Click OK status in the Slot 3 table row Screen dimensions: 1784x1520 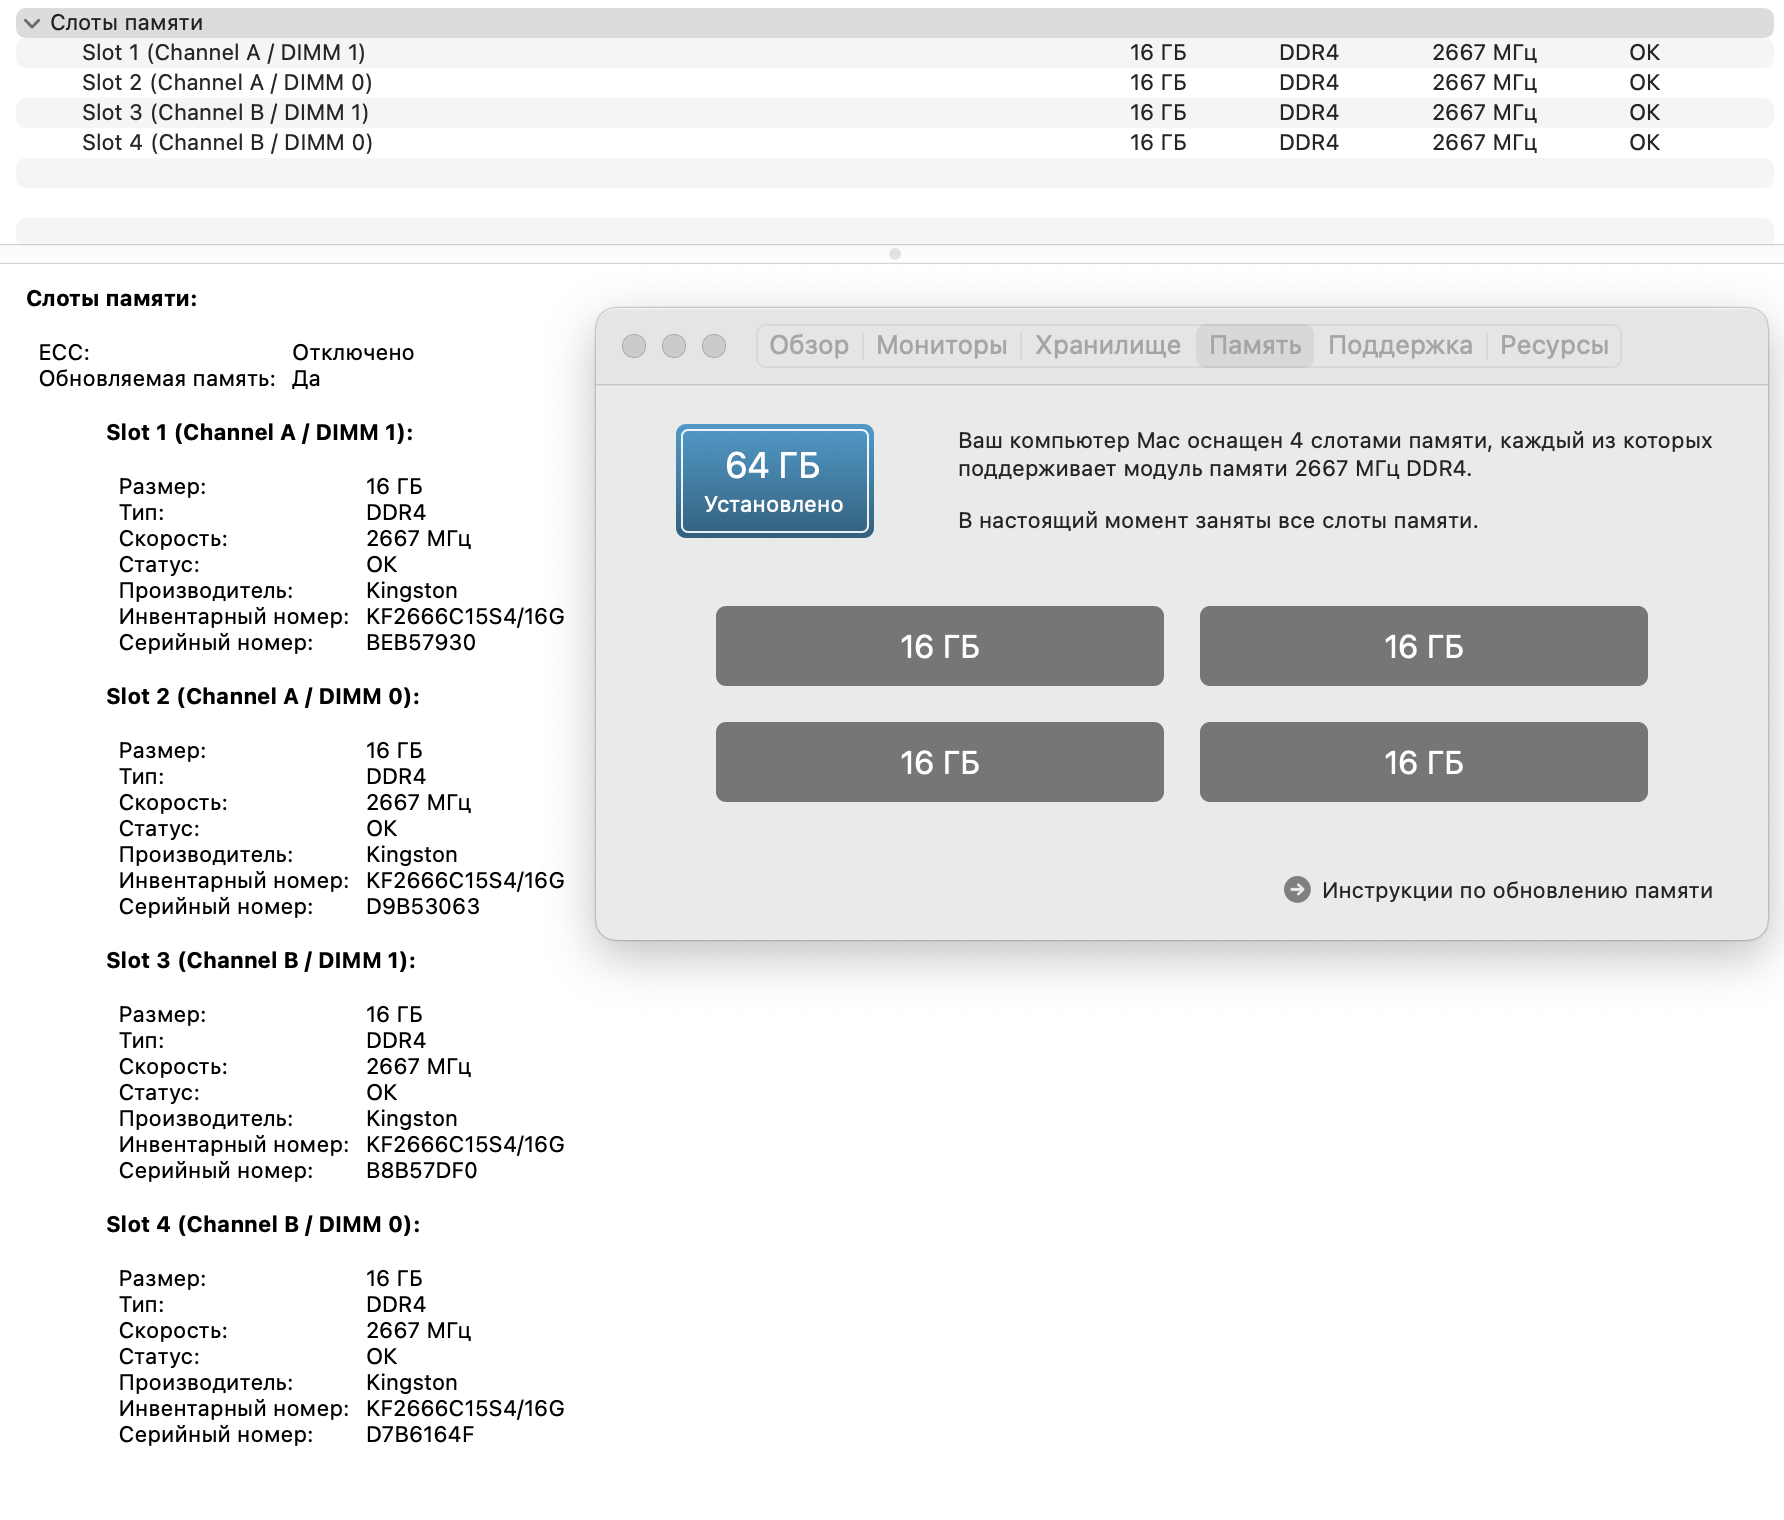pyautogui.click(x=1644, y=113)
